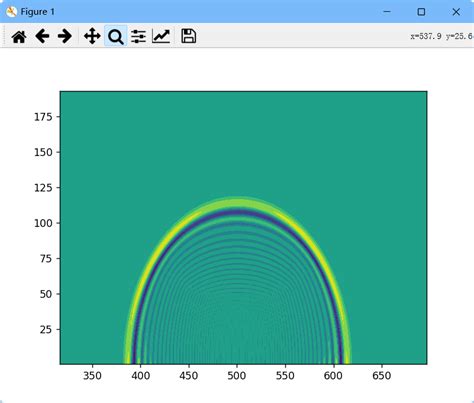This screenshot has width=474, height=403.
Task: Click the Figure 1 title text
Action: (x=37, y=12)
